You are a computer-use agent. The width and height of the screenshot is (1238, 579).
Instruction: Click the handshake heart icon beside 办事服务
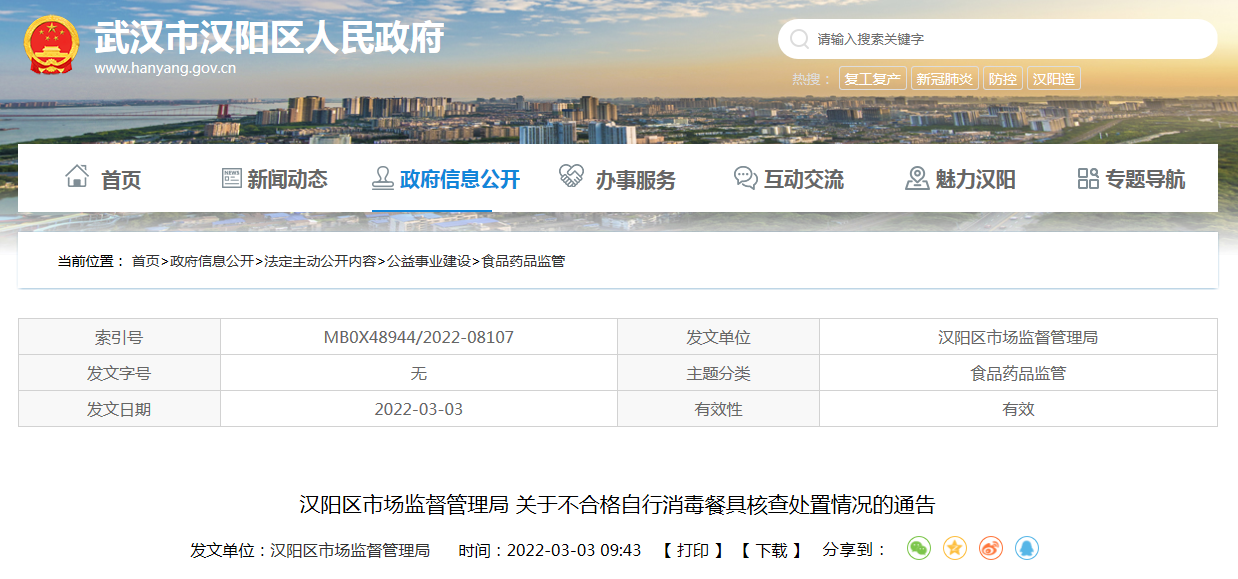tap(571, 177)
